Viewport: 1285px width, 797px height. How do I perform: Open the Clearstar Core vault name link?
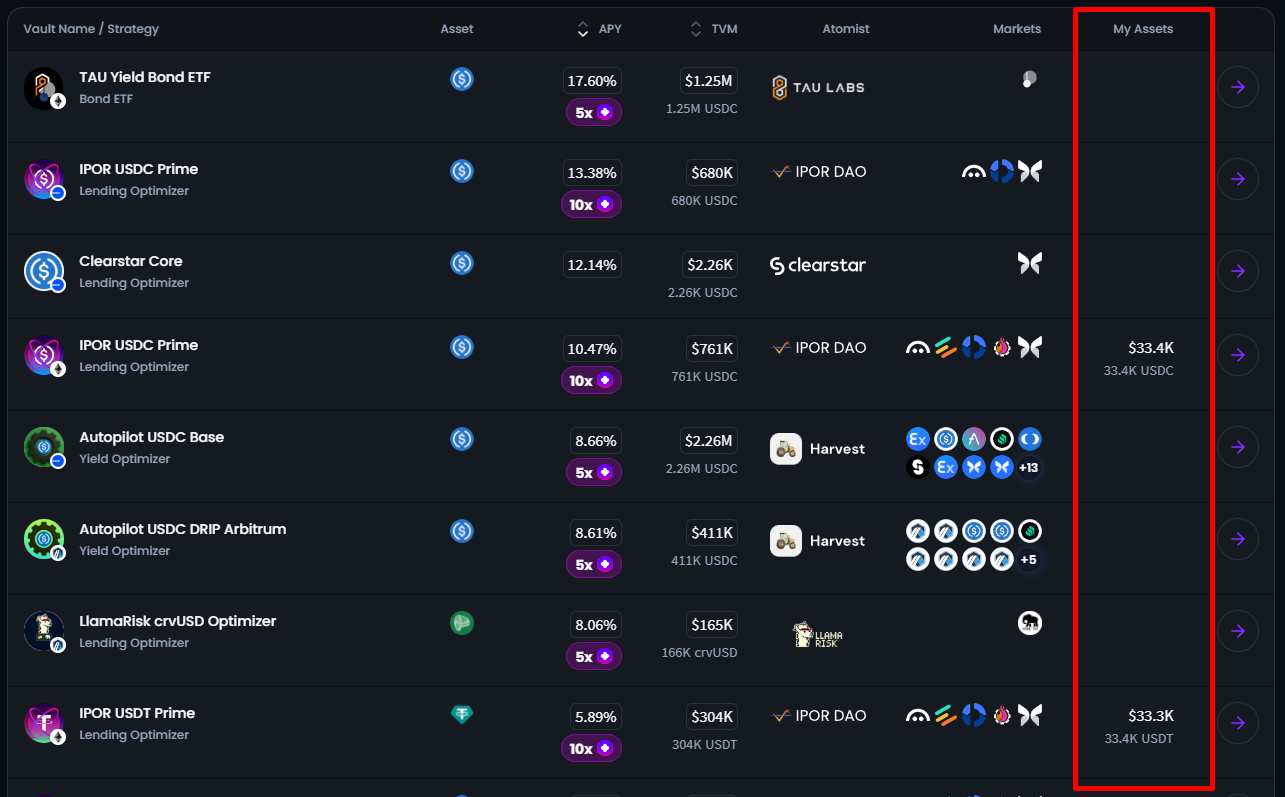tap(131, 261)
